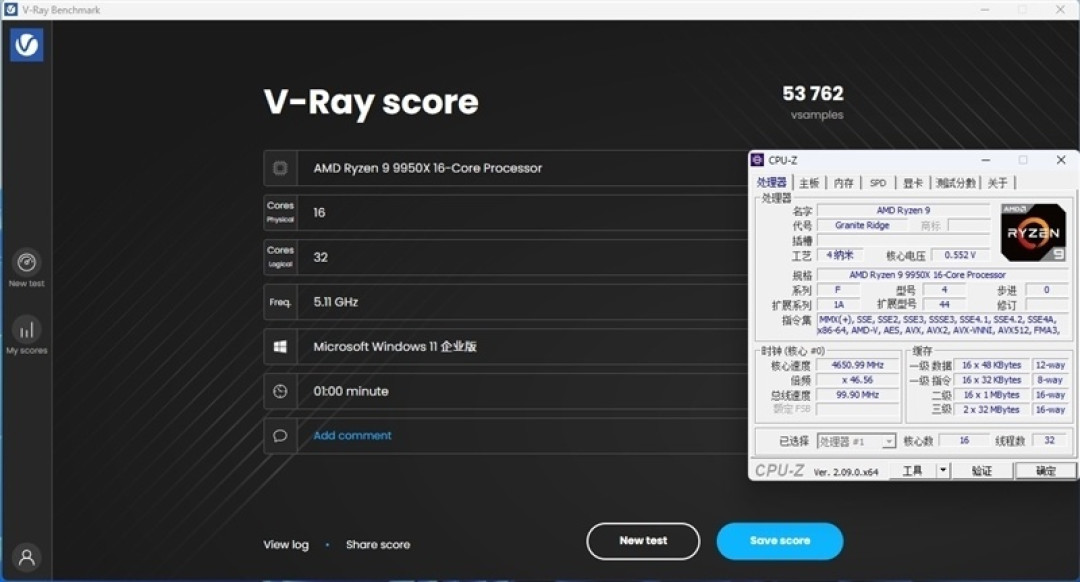
Task: Click the V-Ray score heading
Action: tap(371, 102)
